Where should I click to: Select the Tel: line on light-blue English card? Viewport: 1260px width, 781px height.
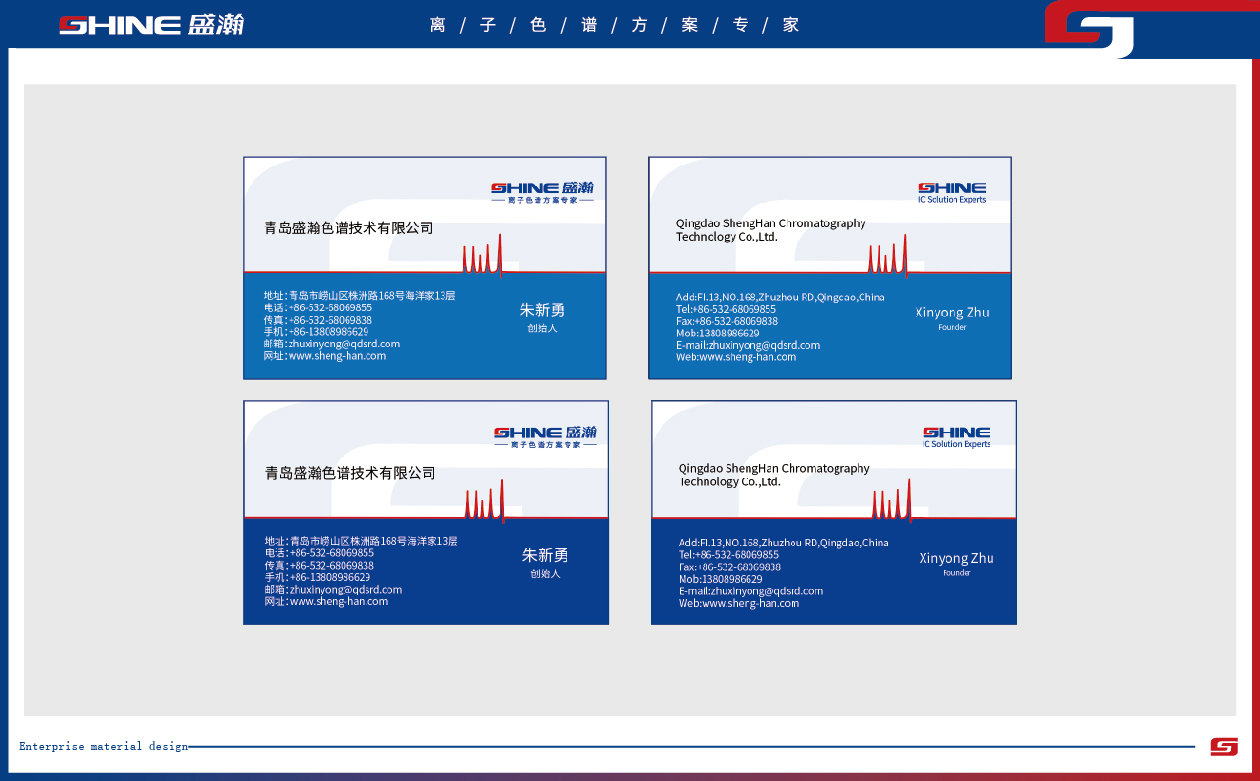click(726, 309)
